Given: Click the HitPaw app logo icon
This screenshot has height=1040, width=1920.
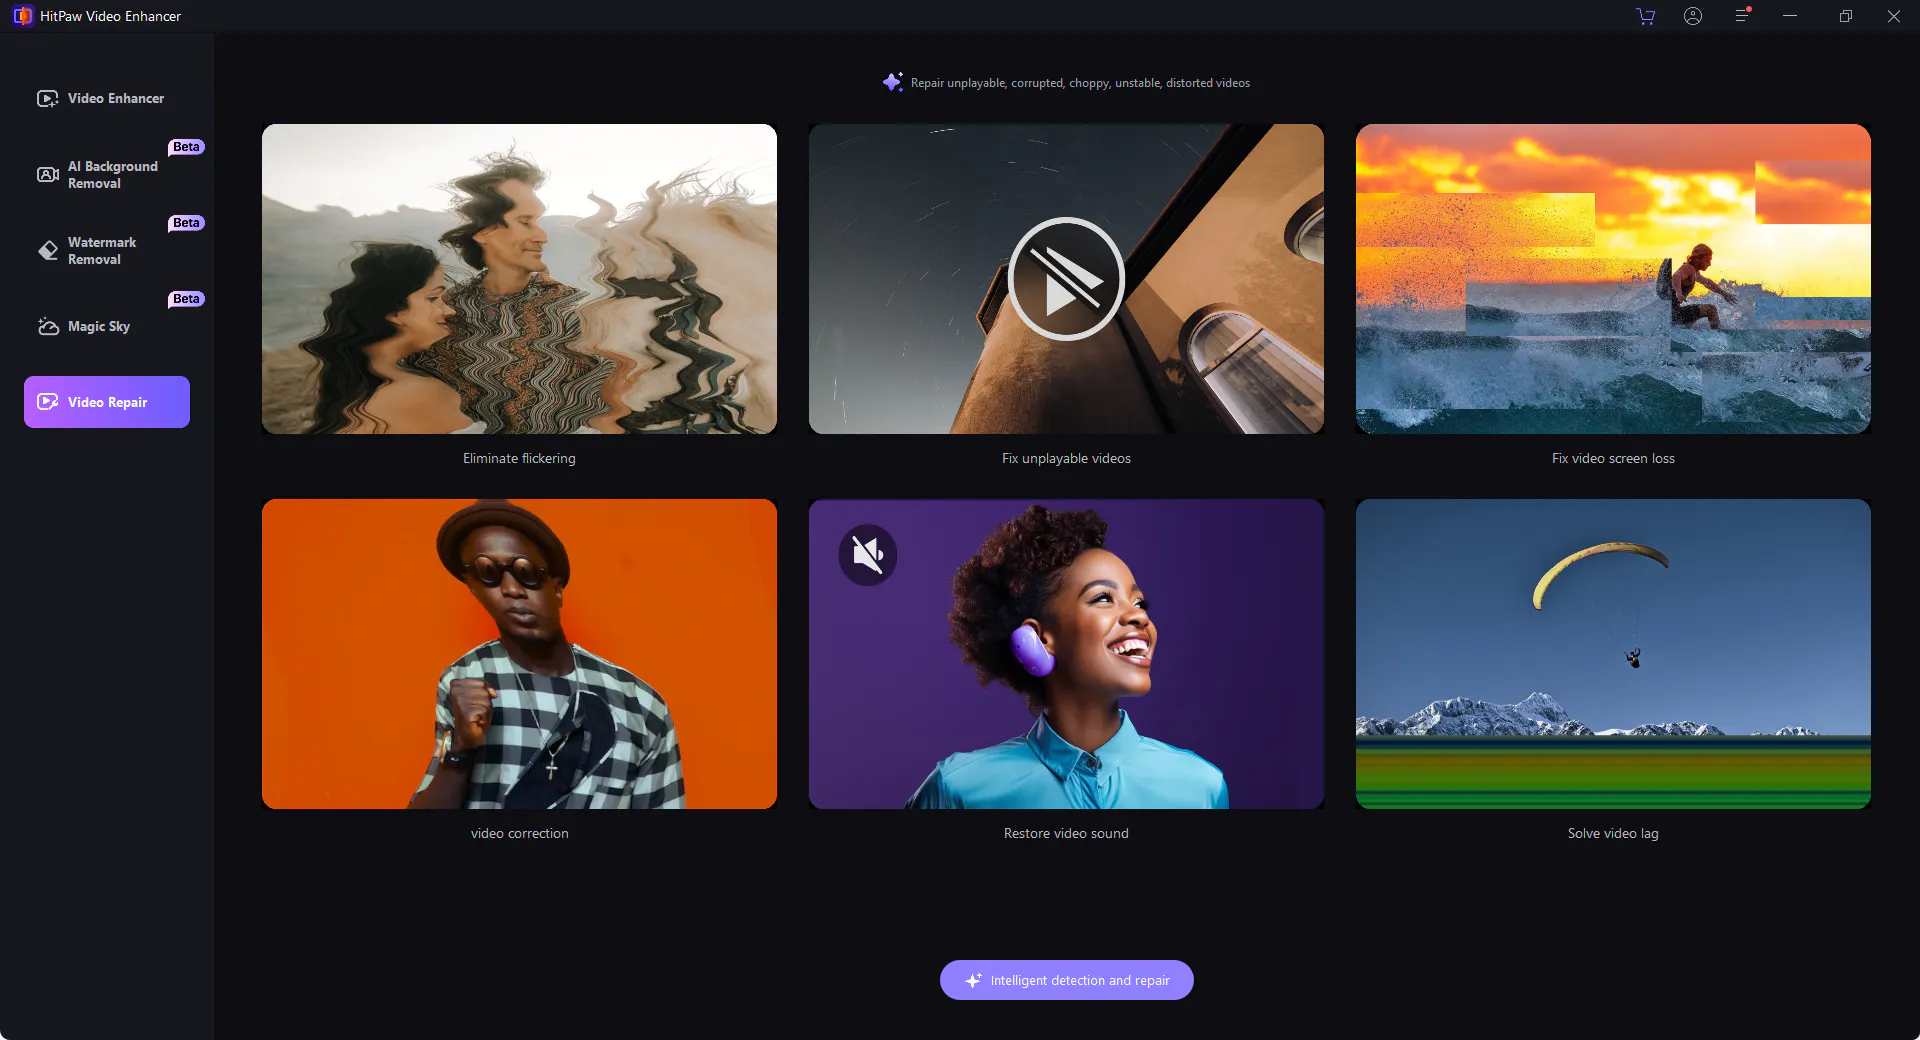Looking at the screenshot, I should point(22,16).
